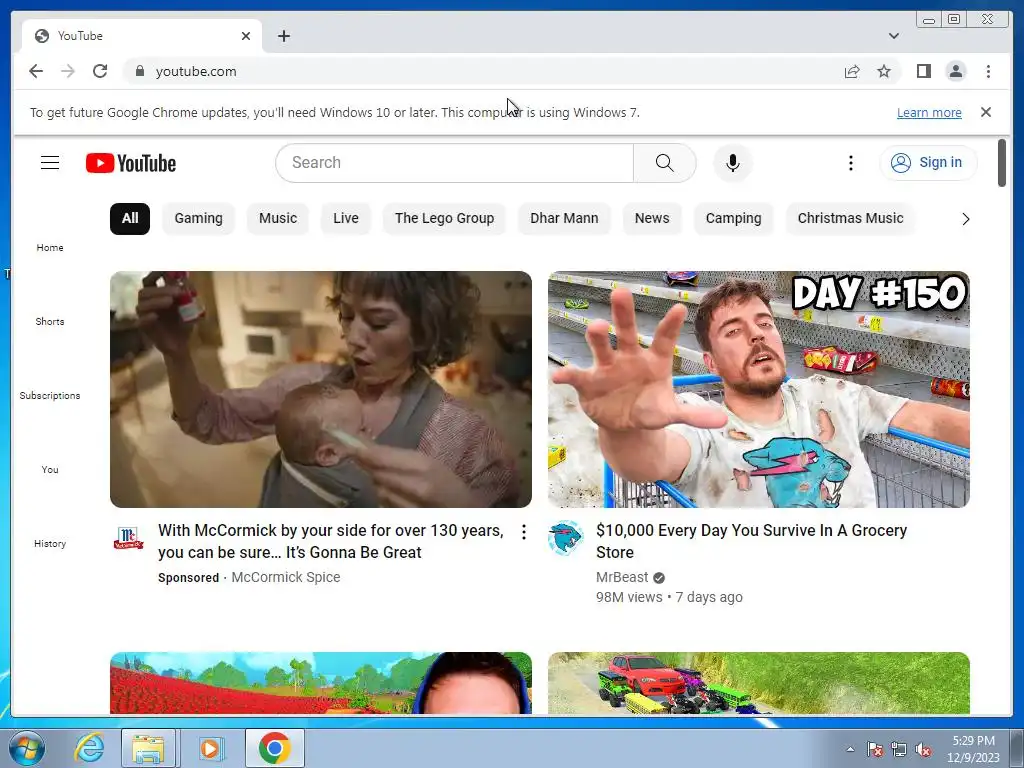Open Windows Media Player from taskbar
Screen dimensions: 1024x768
pos(210,748)
